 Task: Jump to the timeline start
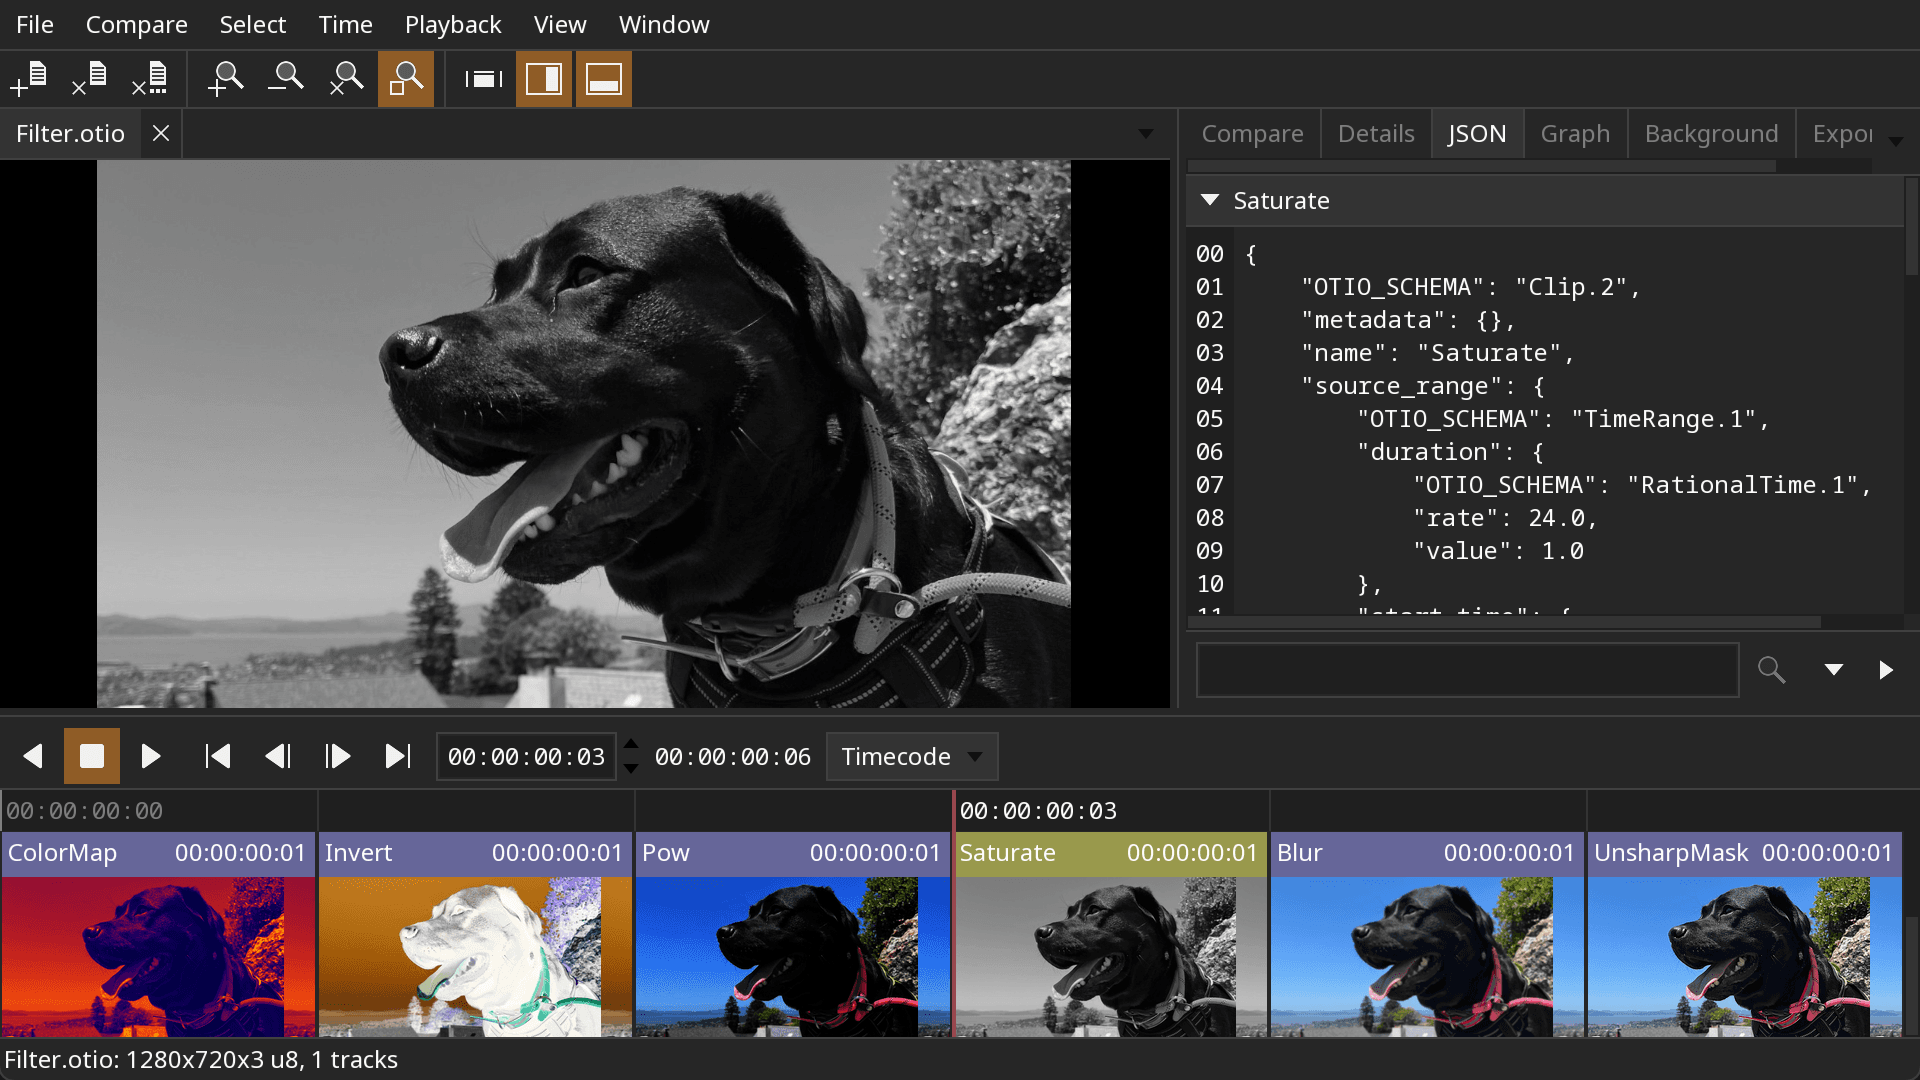click(217, 757)
